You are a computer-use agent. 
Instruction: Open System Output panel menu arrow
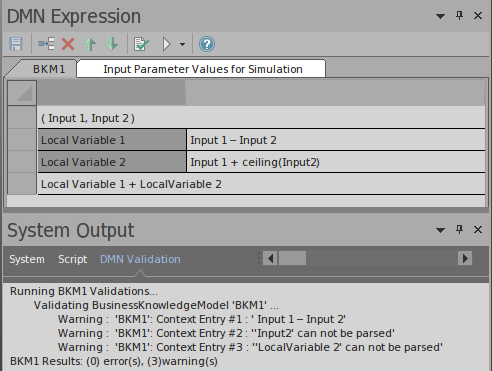[440, 230]
